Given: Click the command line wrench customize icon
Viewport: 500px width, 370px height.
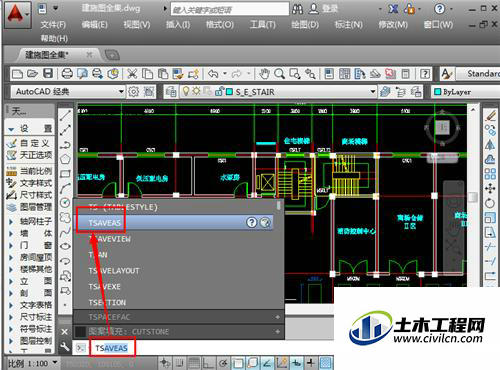Looking at the screenshot, I should point(65,347).
